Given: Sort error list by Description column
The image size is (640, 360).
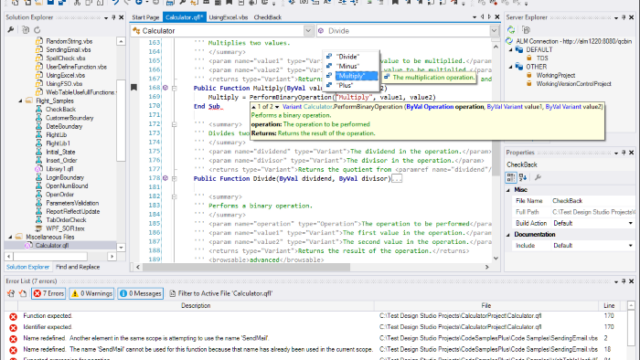Looking at the screenshot, I should click(x=196, y=306).
